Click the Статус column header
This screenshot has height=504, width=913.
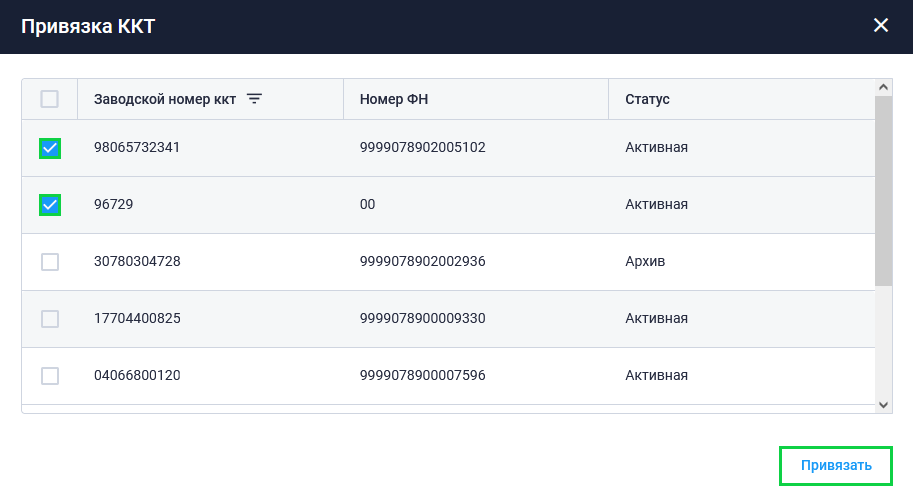click(x=647, y=99)
